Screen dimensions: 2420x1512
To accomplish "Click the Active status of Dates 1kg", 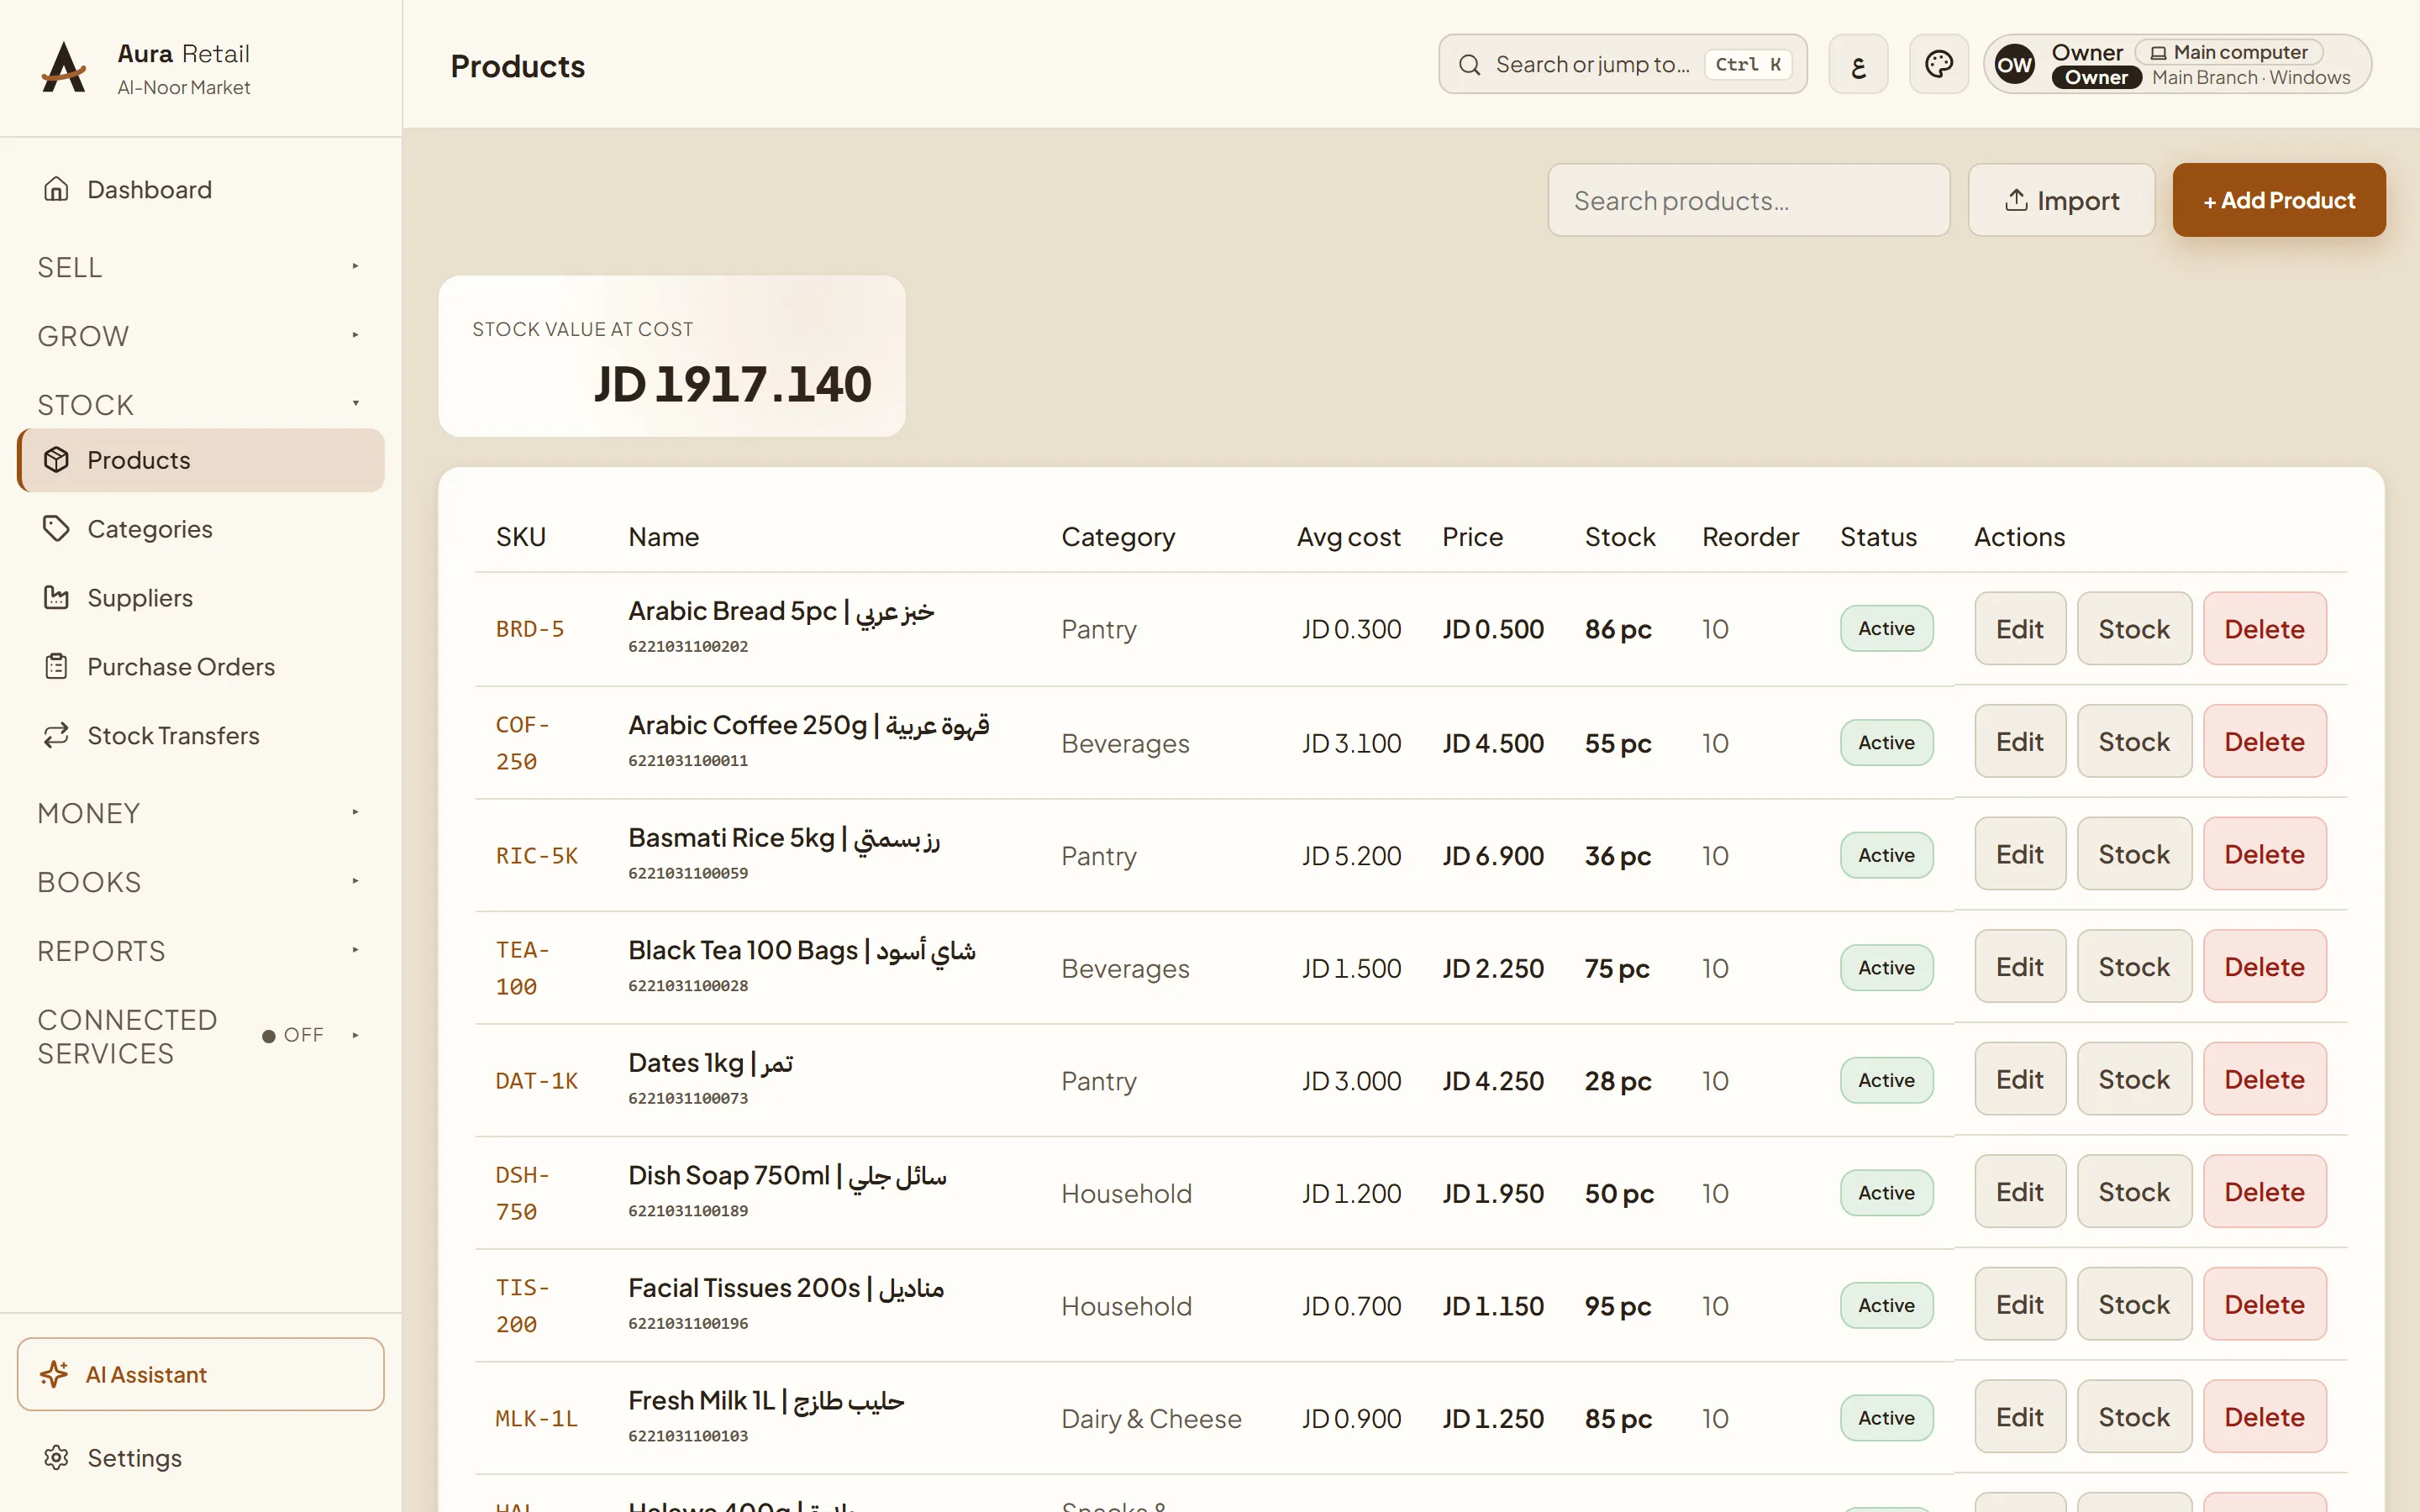I will point(1886,1080).
